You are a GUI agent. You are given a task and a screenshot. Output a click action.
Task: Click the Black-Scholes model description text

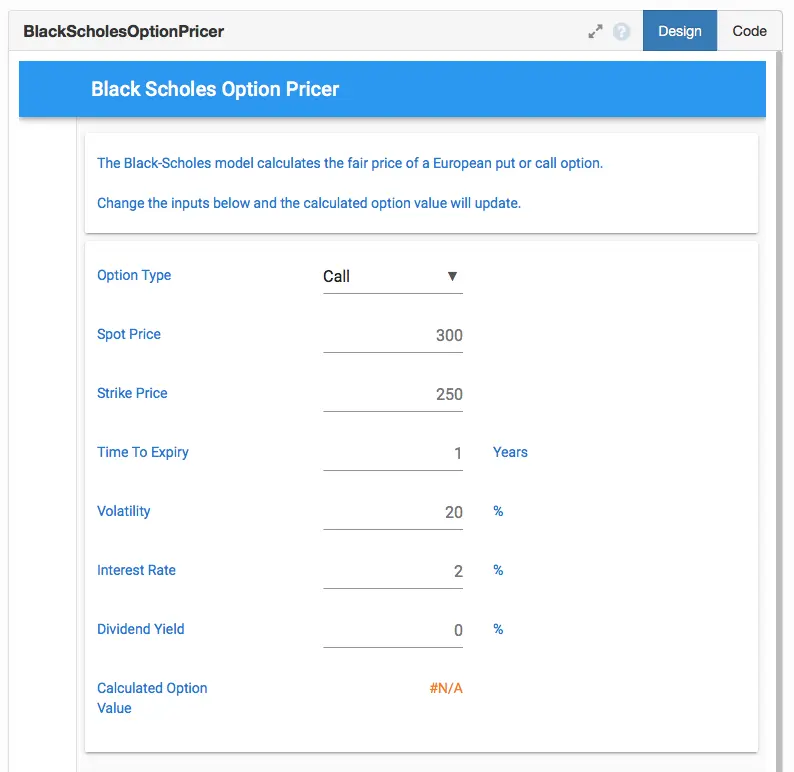pos(350,164)
